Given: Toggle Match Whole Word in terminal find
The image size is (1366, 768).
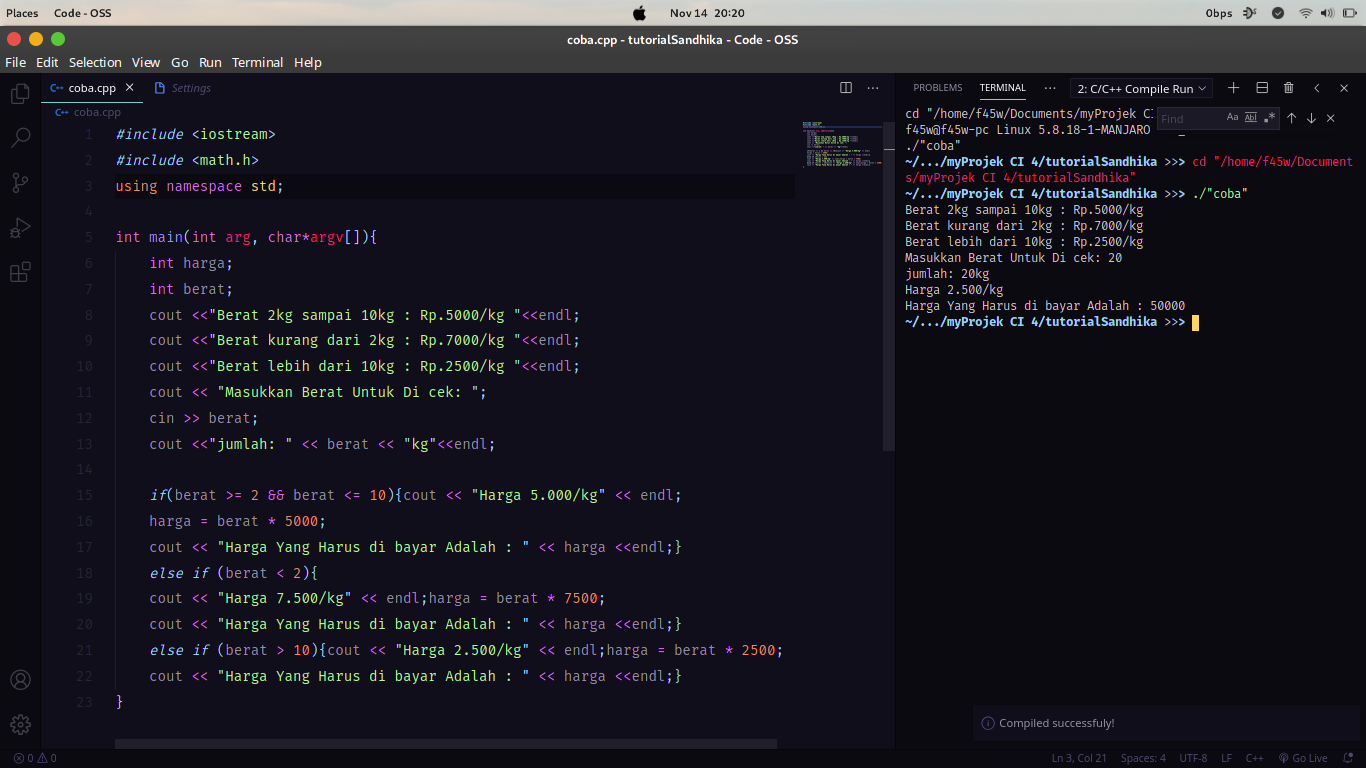Looking at the screenshot, I should pos(1251,118).
